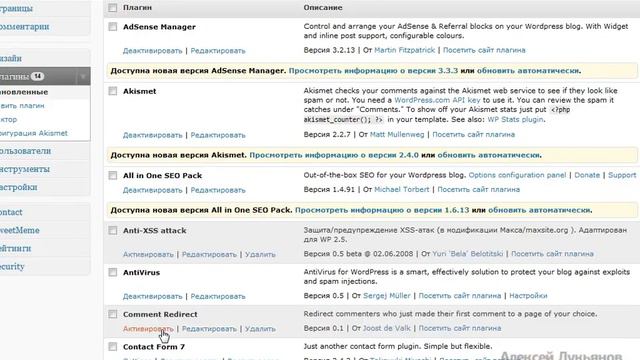Update All in One SEO Pack automatically
This screenshot has height=360, width=640.
tap(539, 210)
